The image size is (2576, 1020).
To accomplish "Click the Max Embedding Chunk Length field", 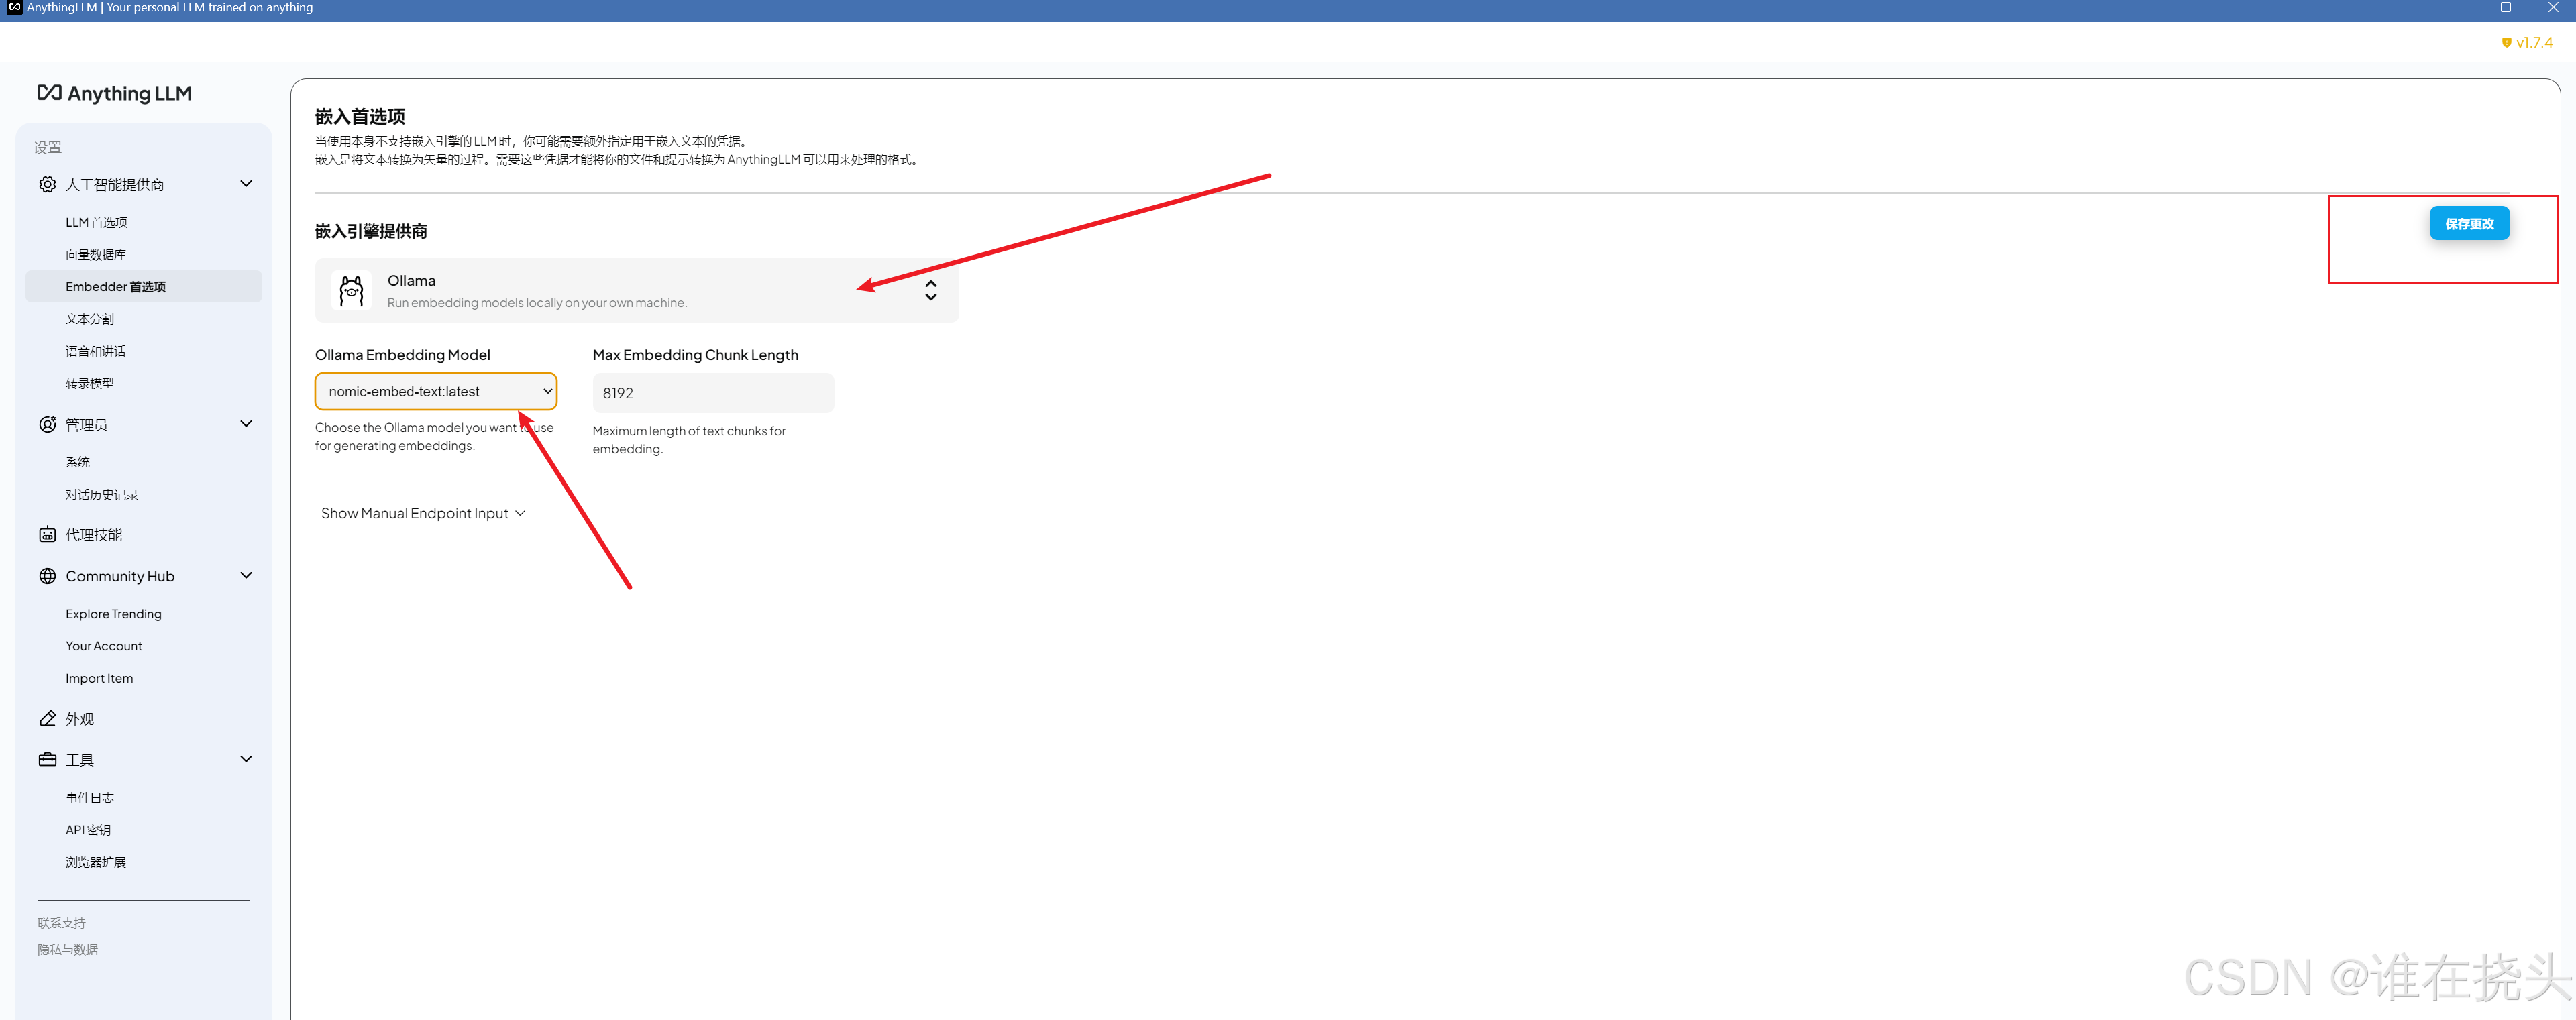I will pos(712,393).
